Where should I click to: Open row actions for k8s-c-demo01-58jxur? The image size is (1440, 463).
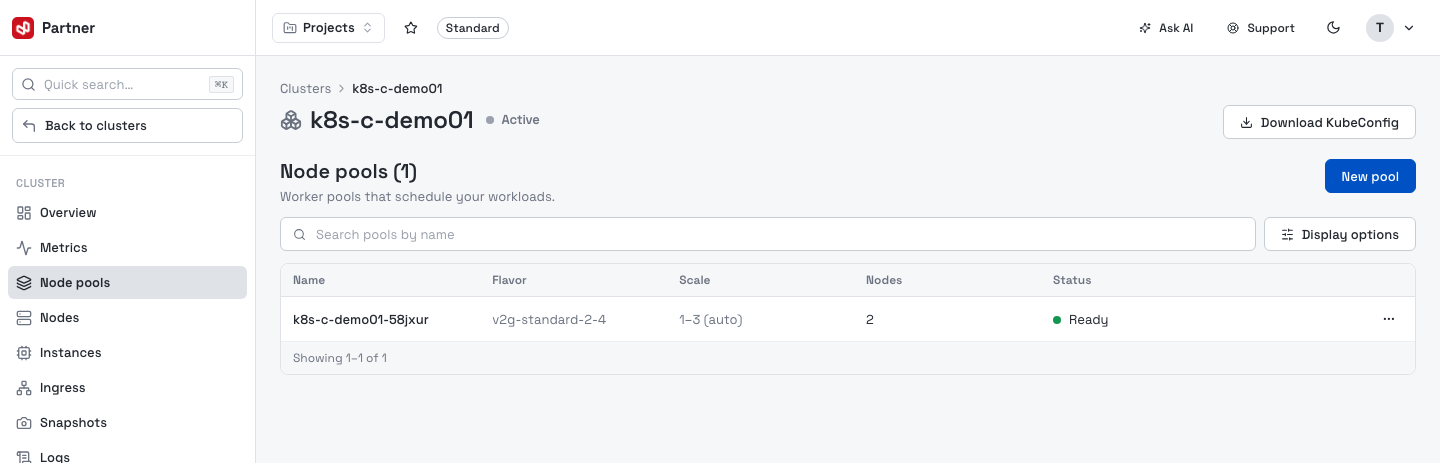pyautogui.click(x=1389, y=319)
